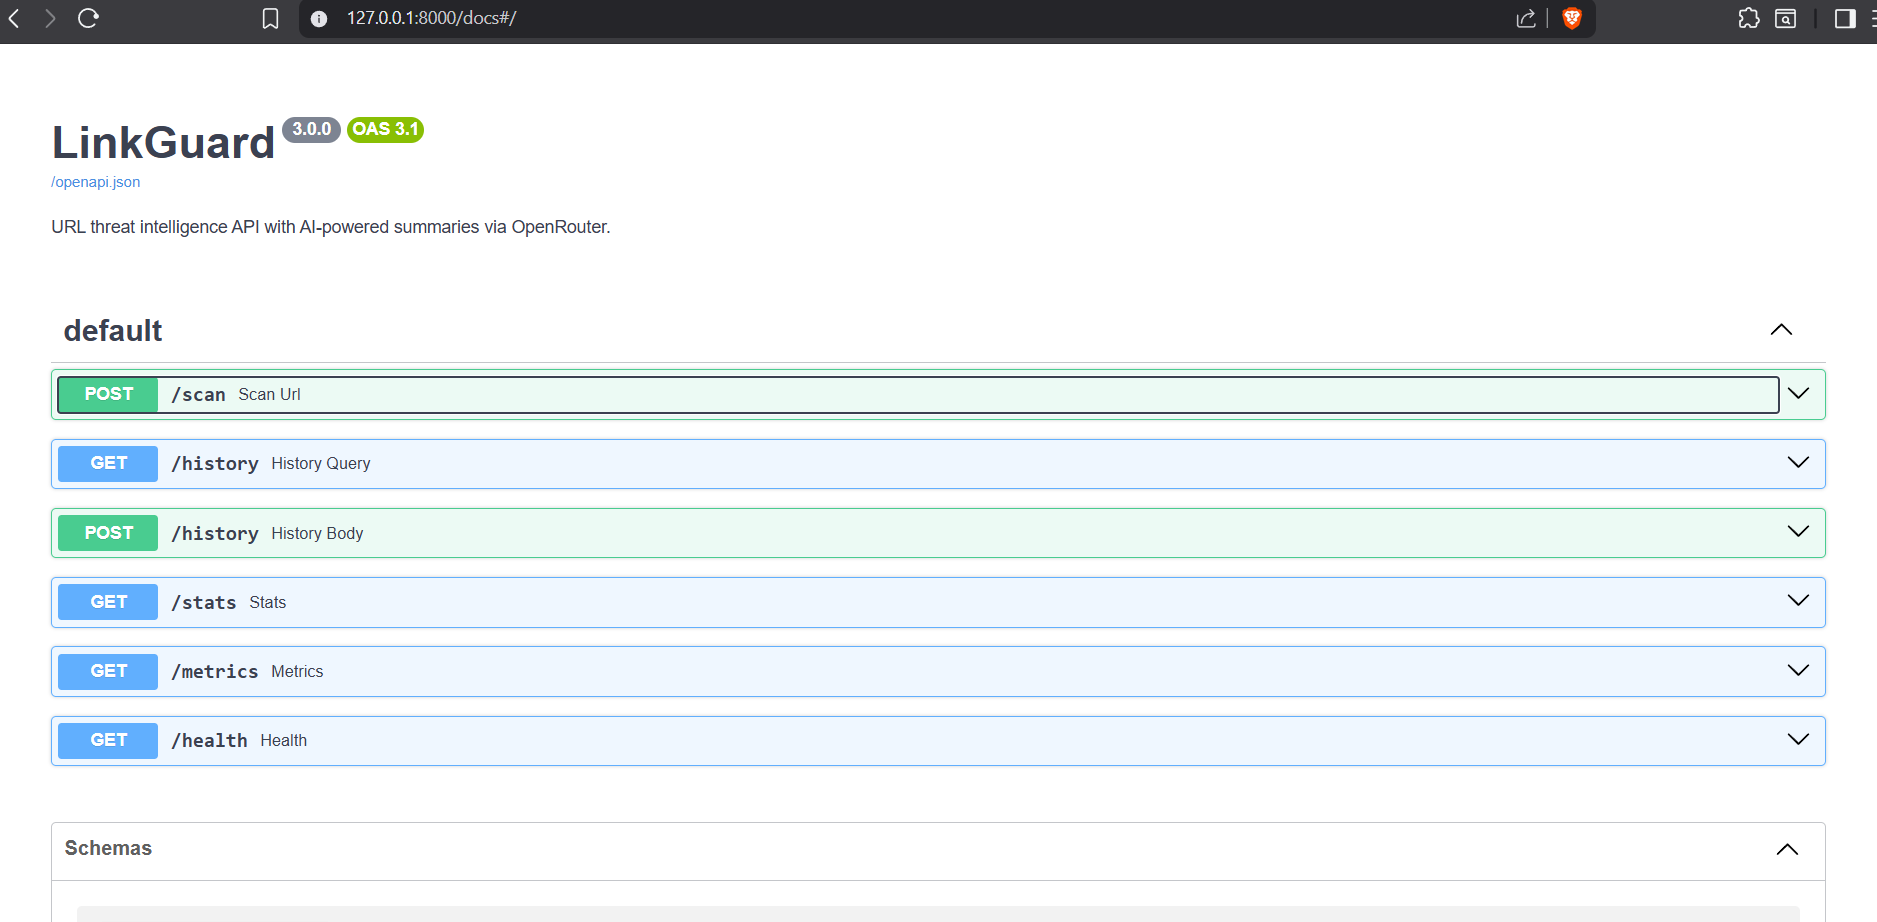The height and width of the screenshot is (922, 1877).
Task: Click the URL threat intelligence description text
Action: [331, 227]
